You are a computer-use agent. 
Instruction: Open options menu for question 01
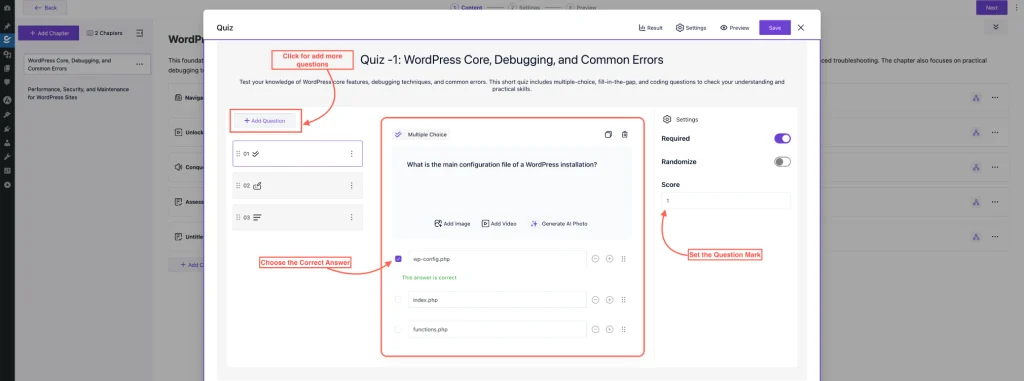coord(351,154)
